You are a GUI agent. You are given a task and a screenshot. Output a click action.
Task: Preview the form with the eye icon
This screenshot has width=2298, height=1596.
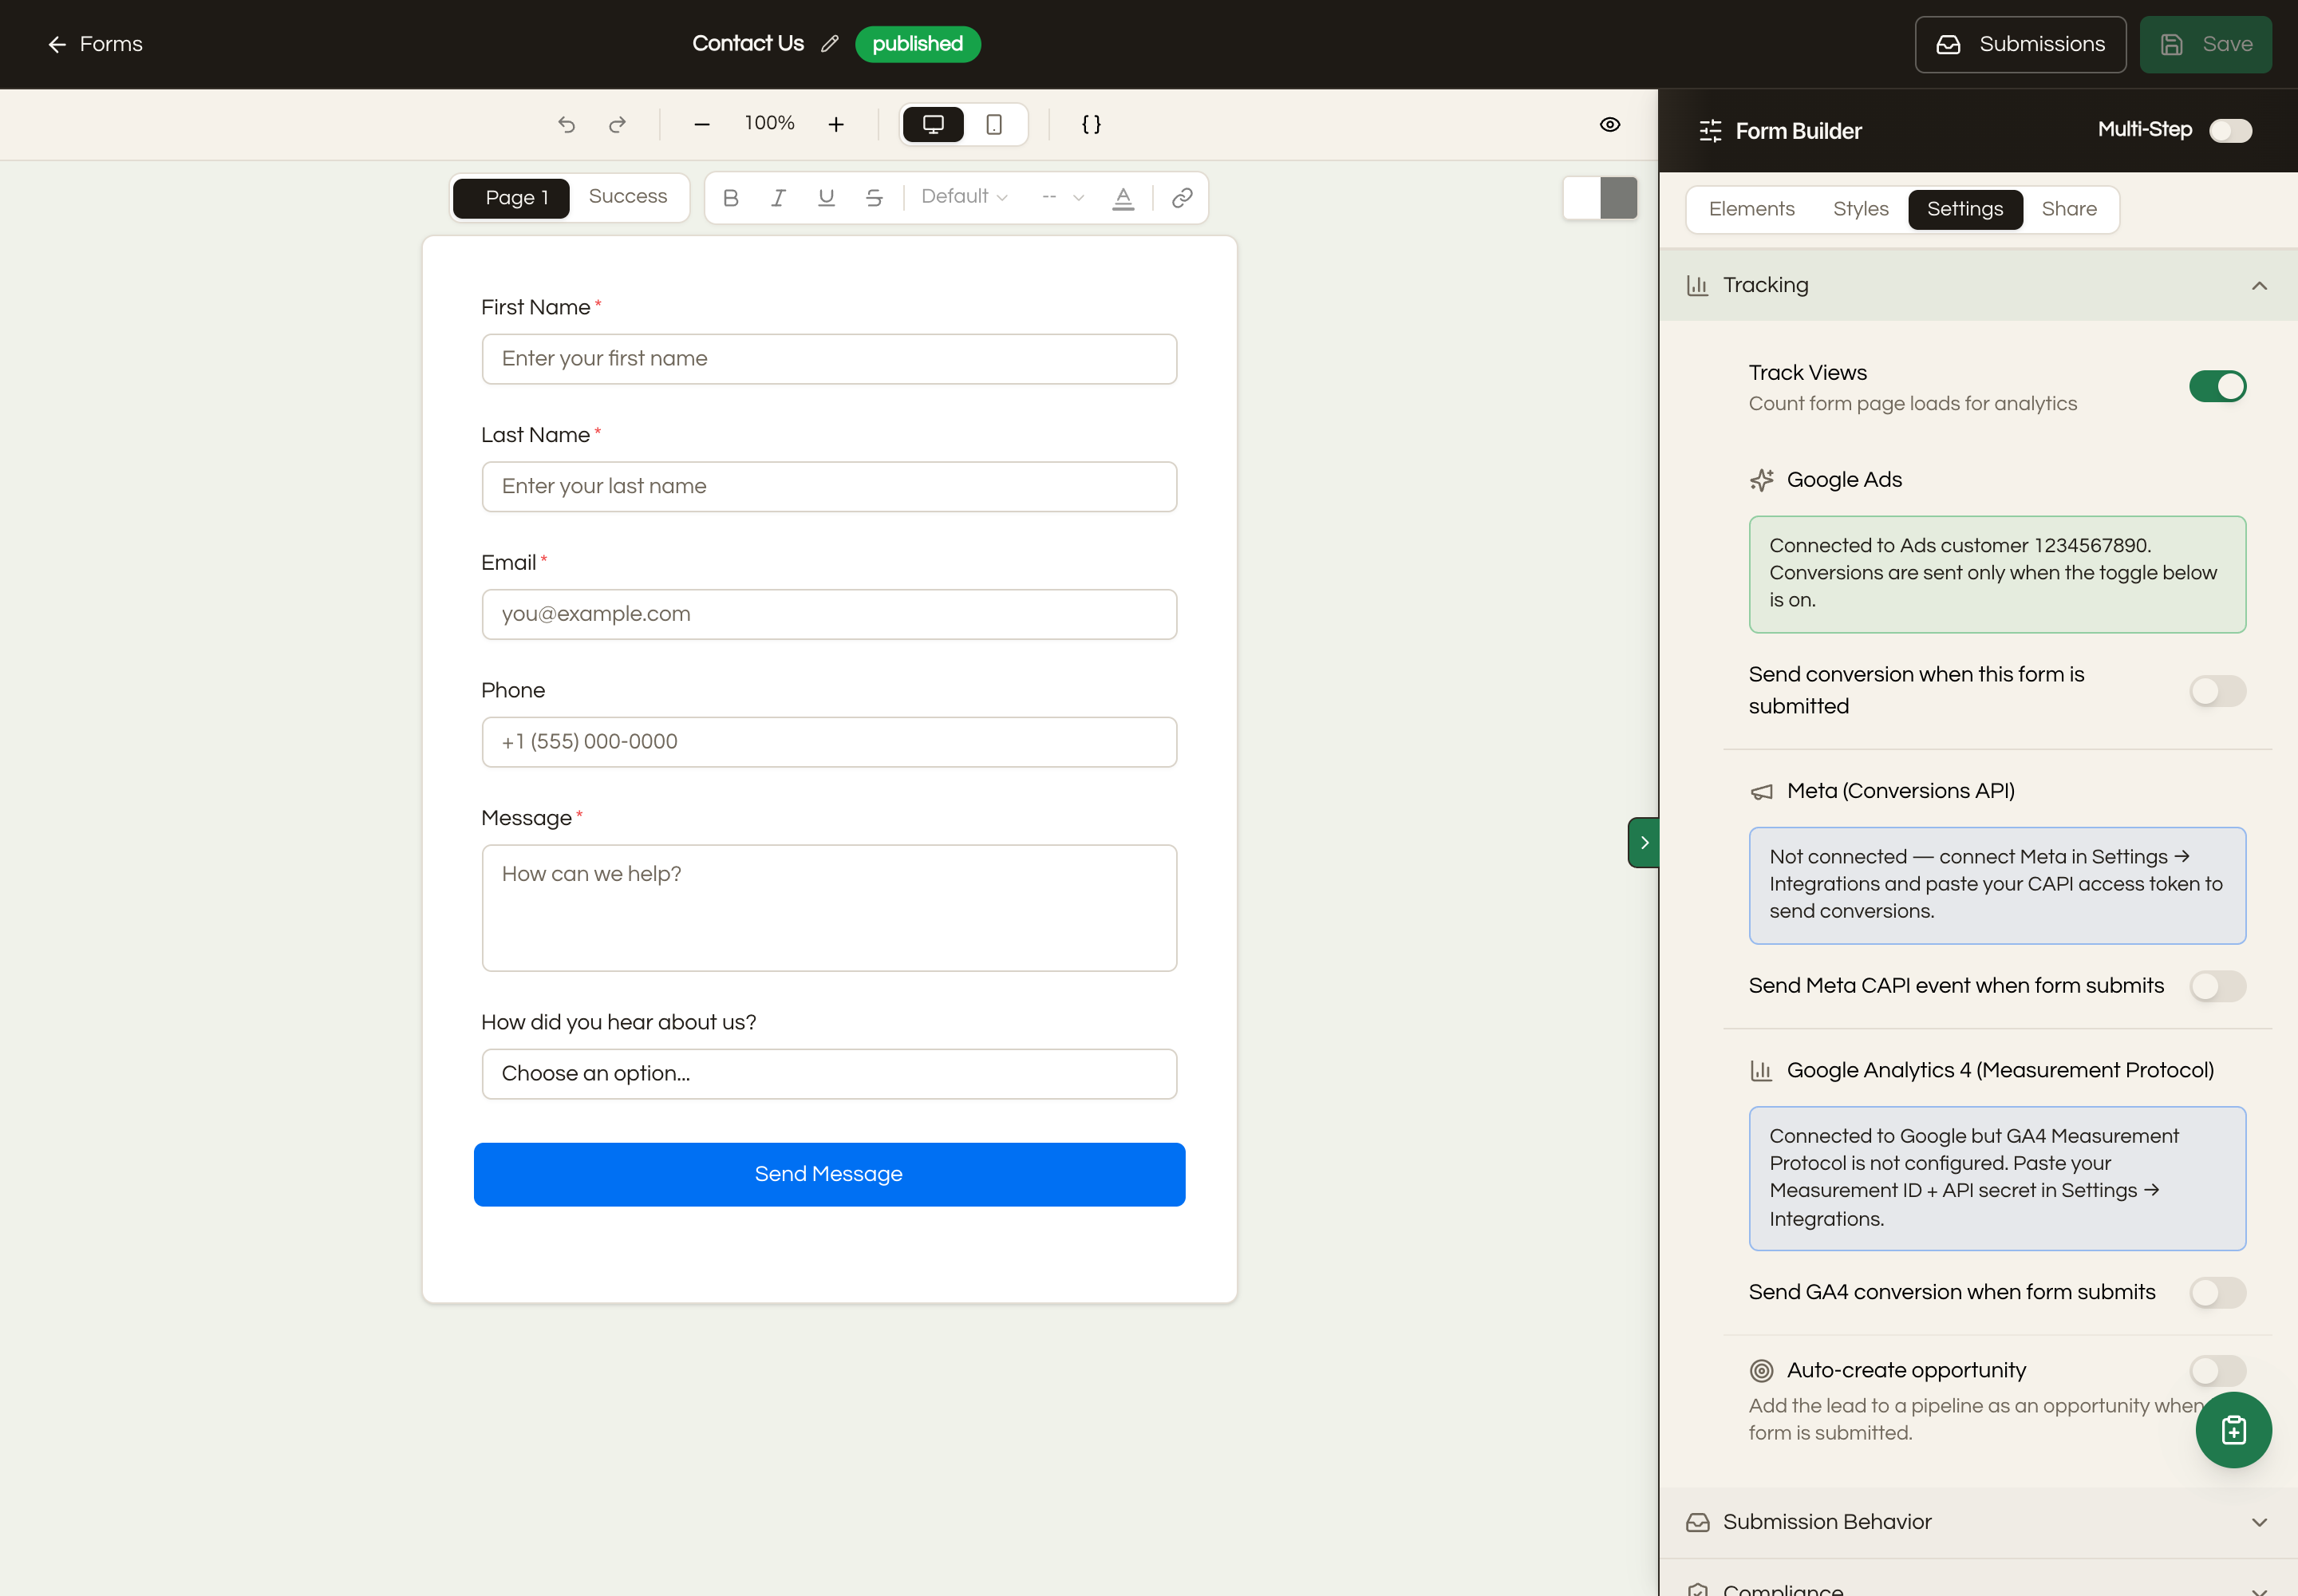(x=1610, y=124)
